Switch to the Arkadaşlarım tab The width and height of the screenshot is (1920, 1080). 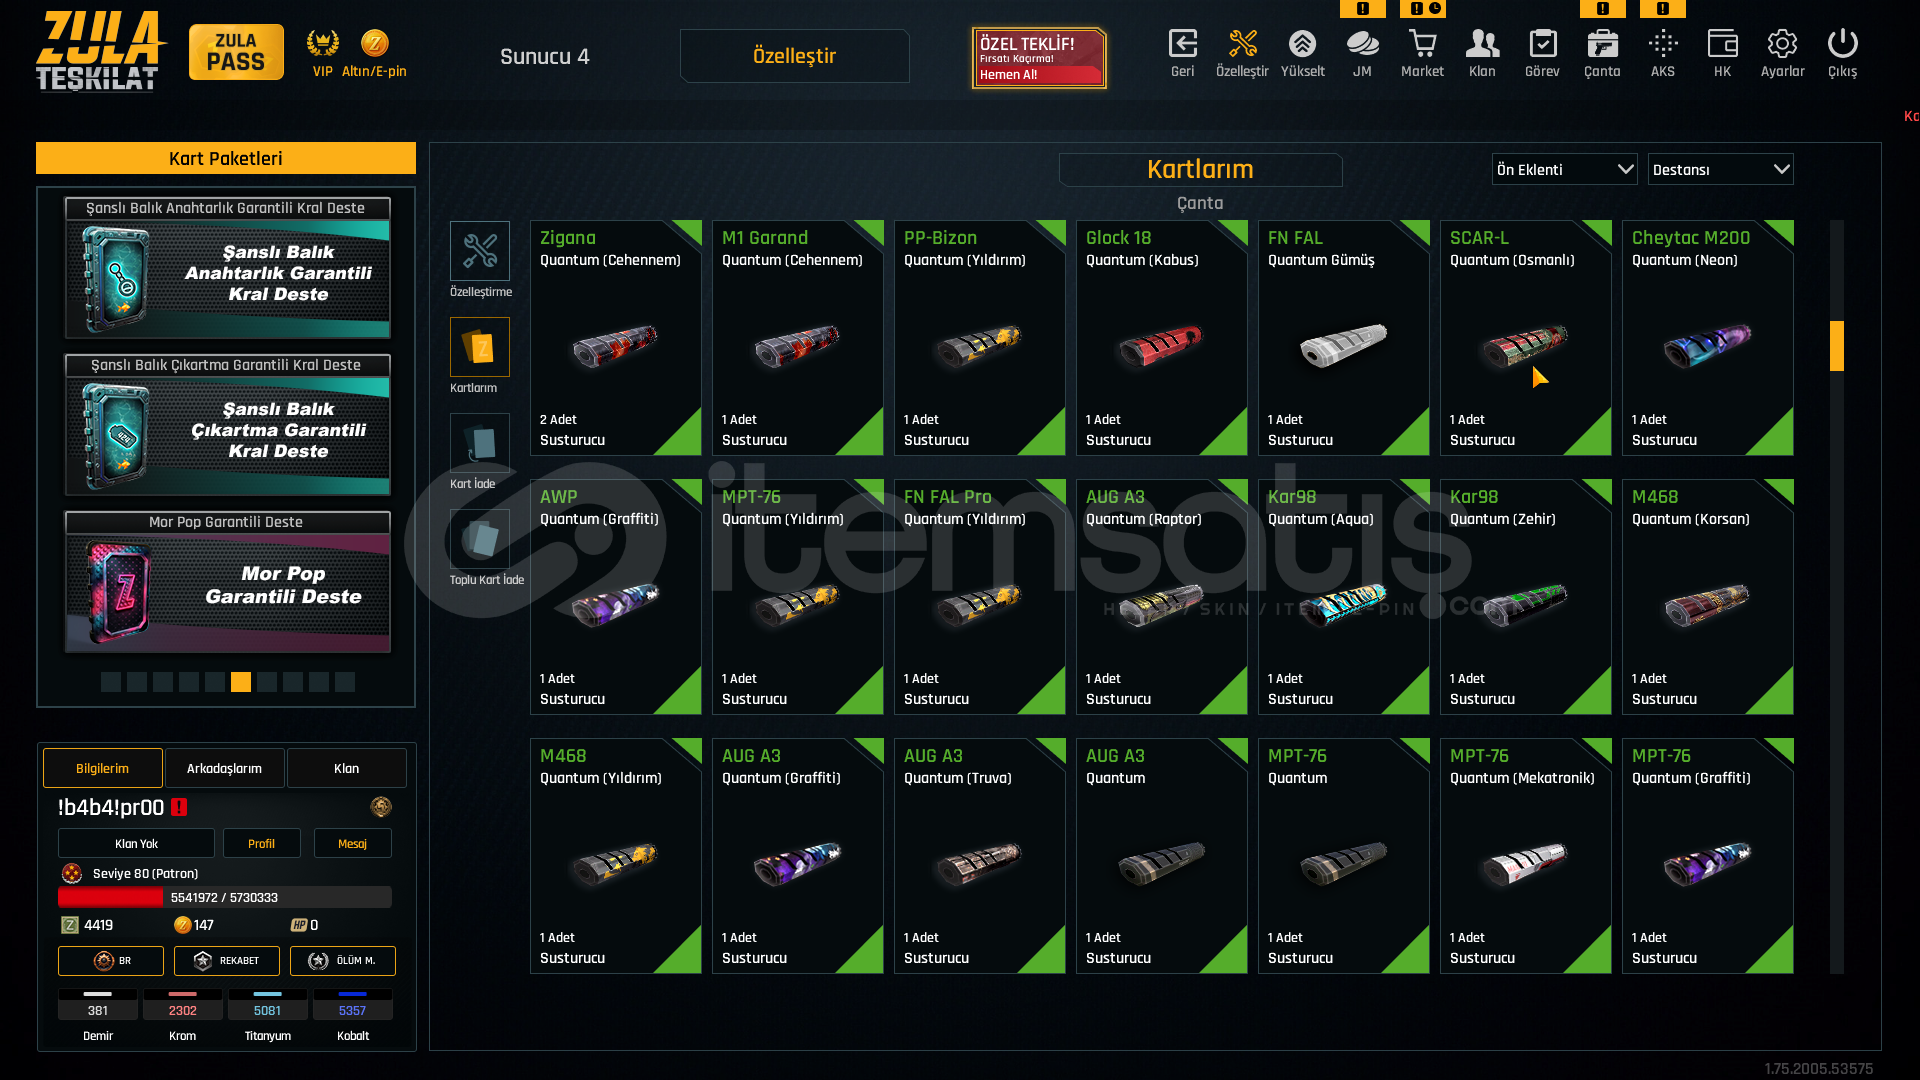tap(224, 768)
